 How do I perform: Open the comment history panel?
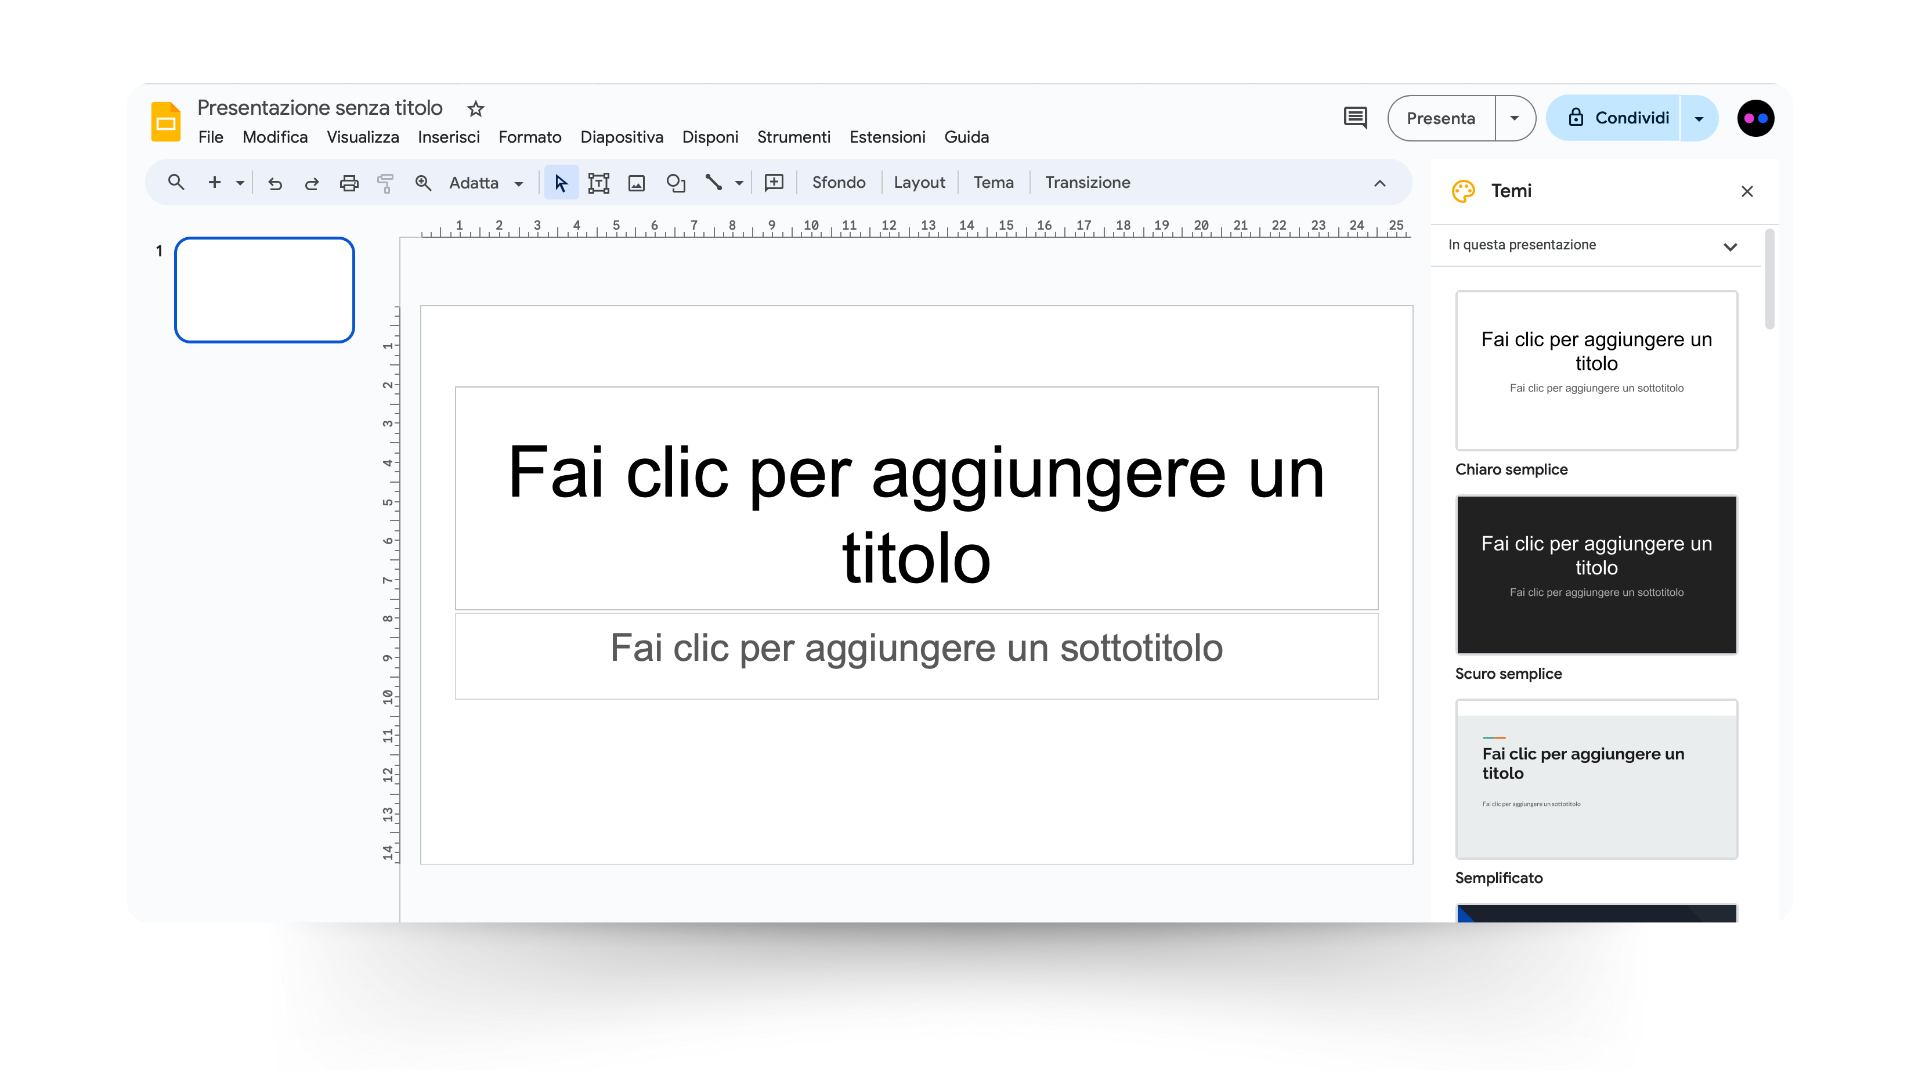pos(1354,118)
